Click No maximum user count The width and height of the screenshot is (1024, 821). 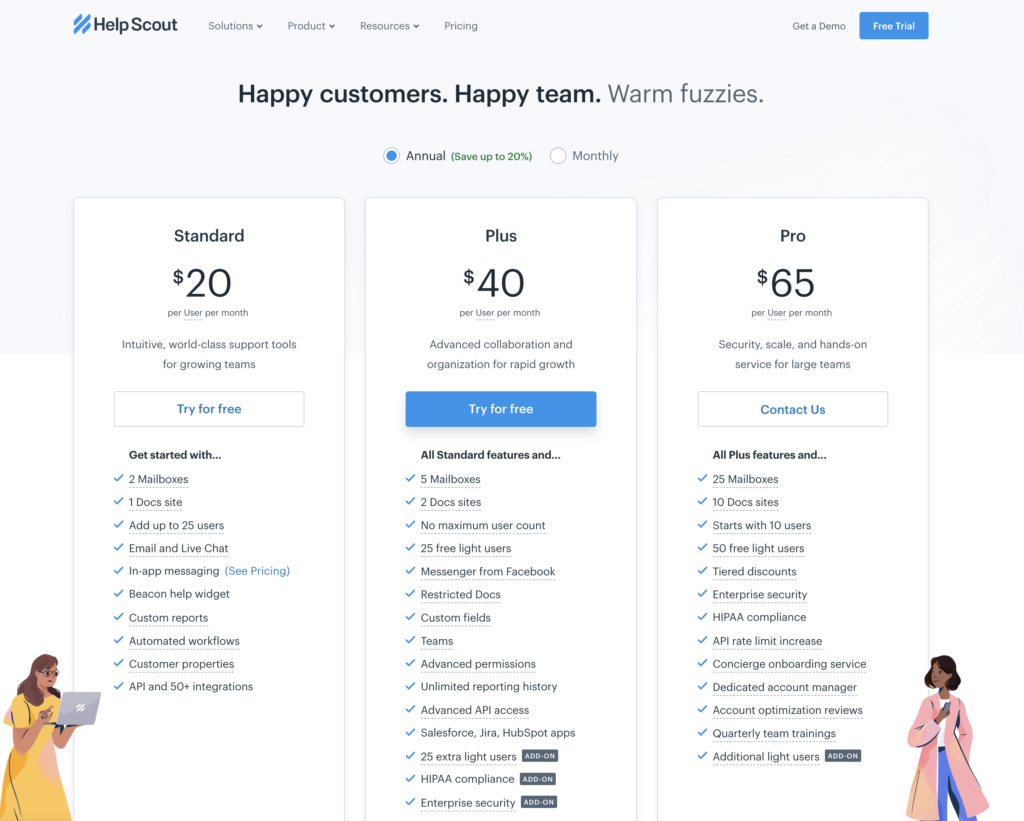pos(483,525)
